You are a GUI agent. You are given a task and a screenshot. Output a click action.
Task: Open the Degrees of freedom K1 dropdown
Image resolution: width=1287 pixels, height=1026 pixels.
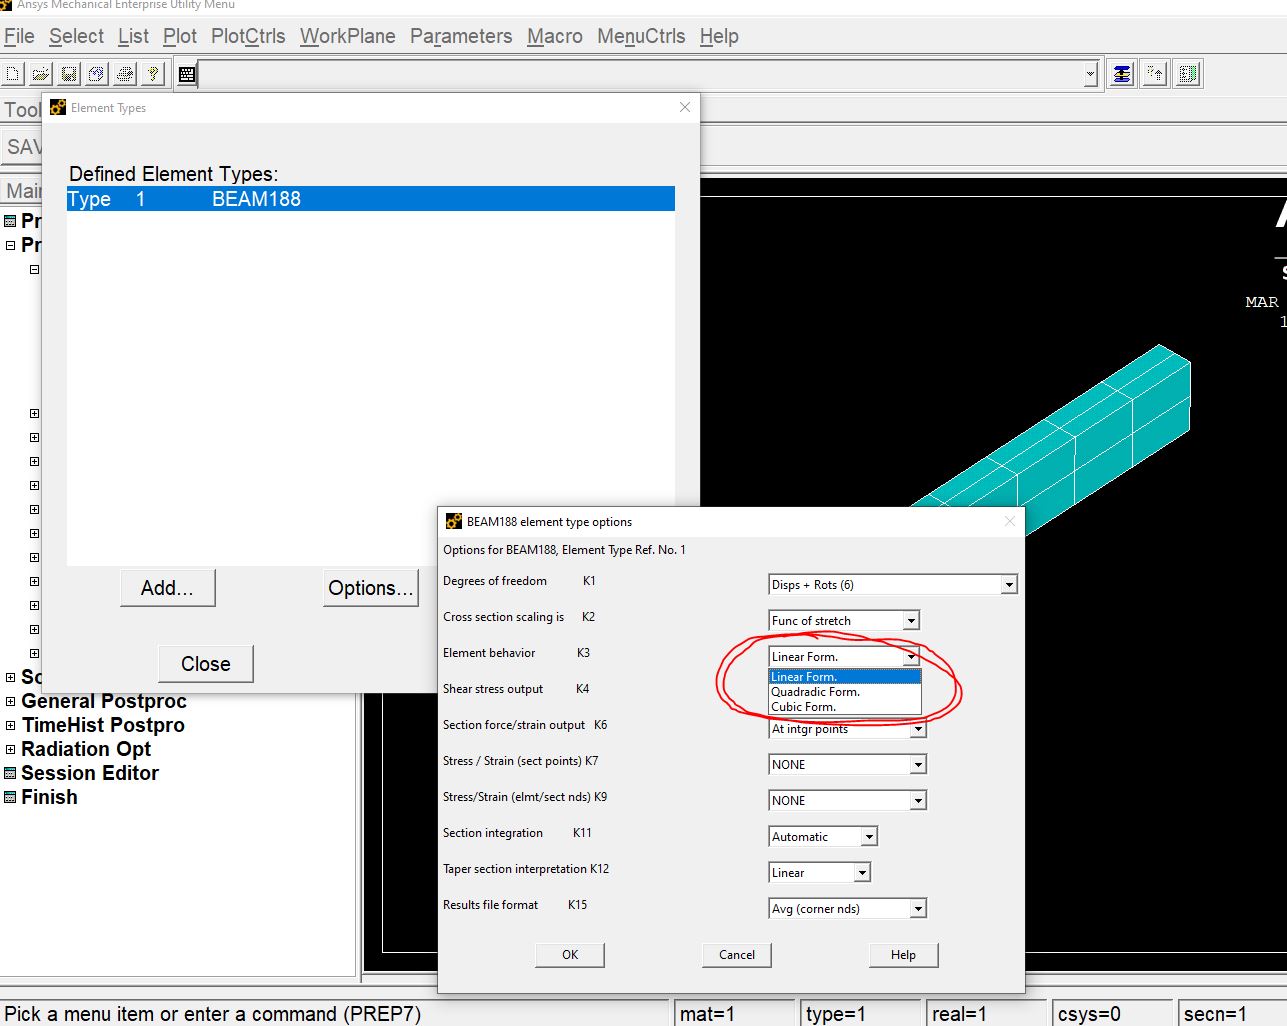click(x=1008, y=585)
